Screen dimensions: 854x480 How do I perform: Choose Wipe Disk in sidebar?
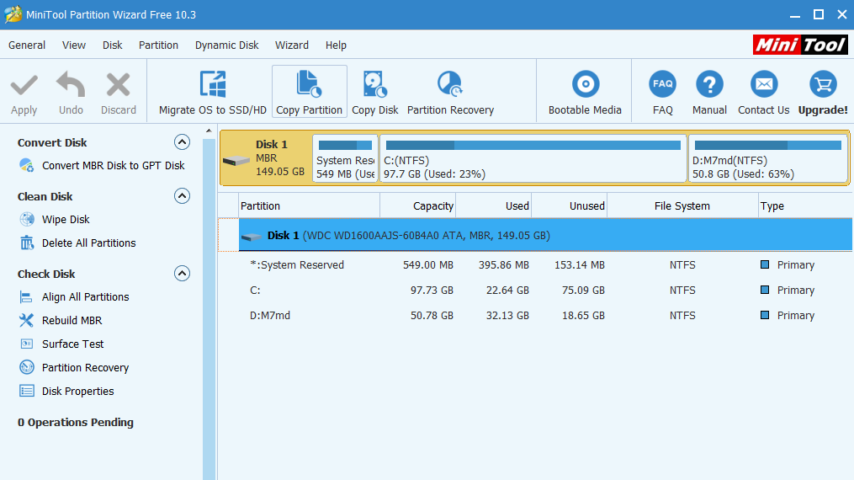(x=54, y=220)
